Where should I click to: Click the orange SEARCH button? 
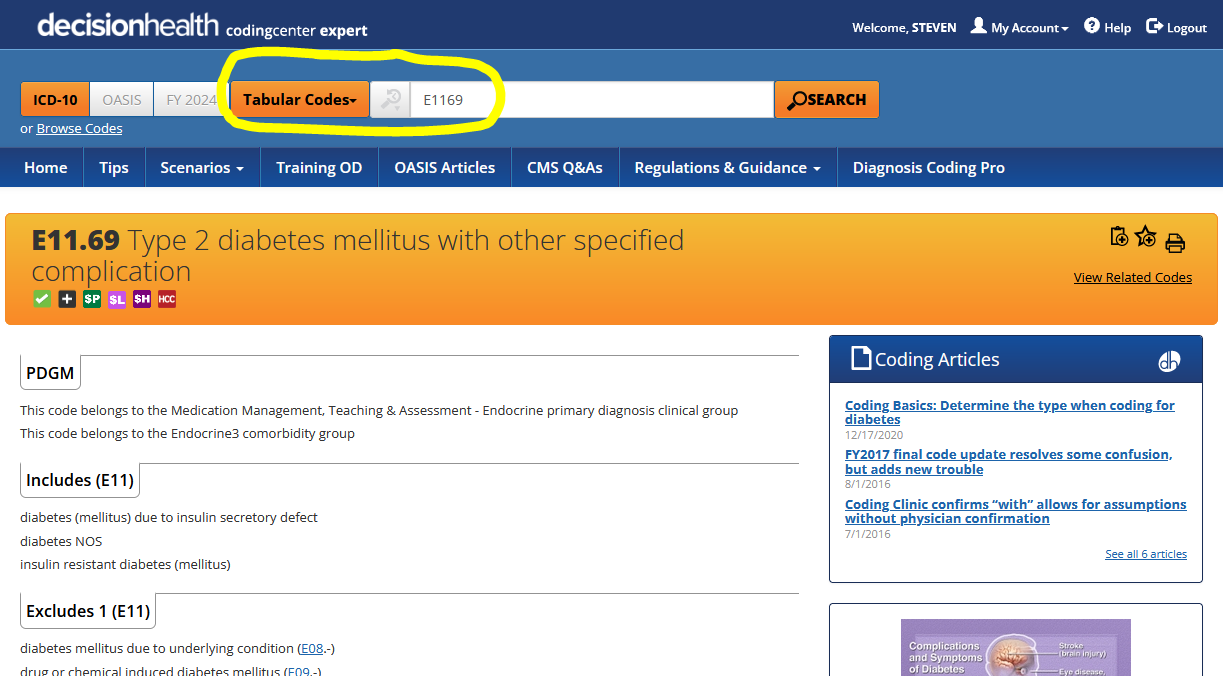(827, 100)
